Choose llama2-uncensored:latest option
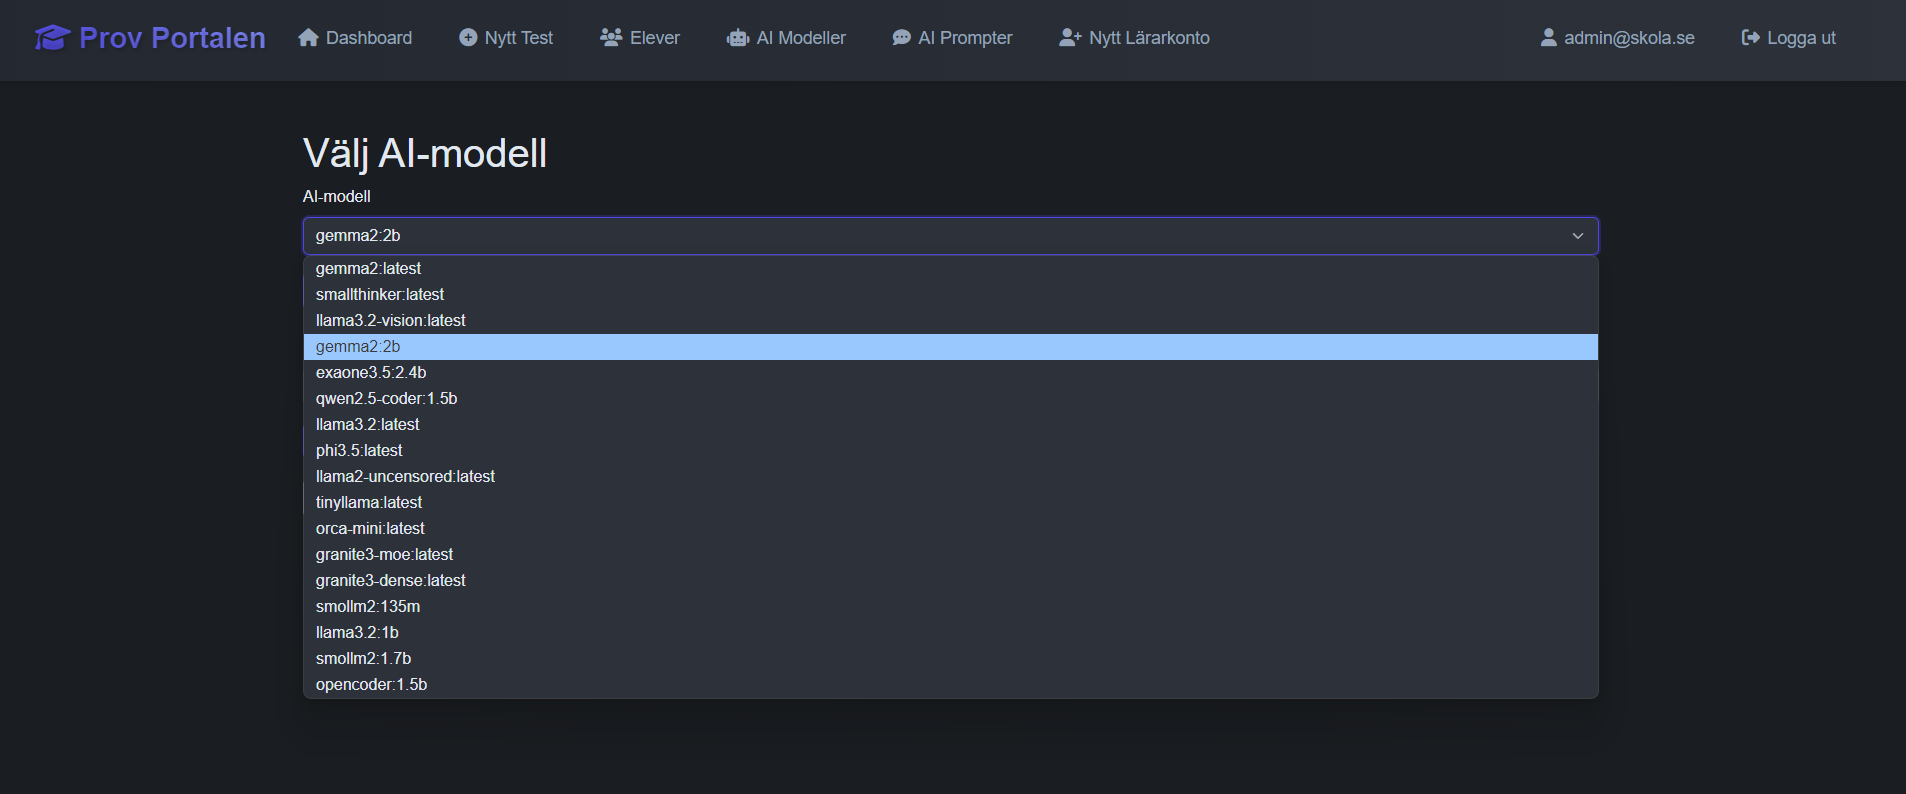 tap(950, 476)
